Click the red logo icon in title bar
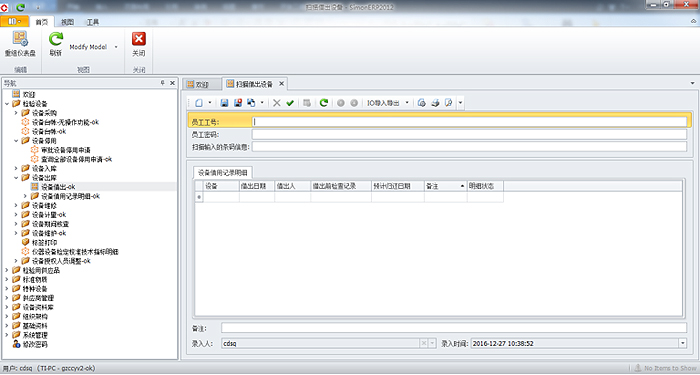The width and height of the screenshot is (700, 375). point(4,7)
